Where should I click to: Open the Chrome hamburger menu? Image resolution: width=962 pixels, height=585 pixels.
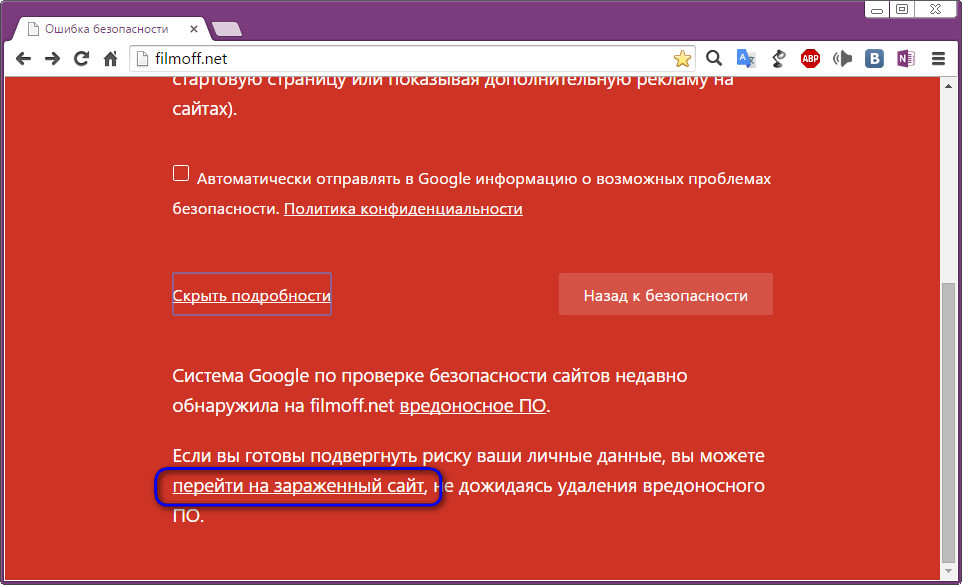(x=938, y=58)
